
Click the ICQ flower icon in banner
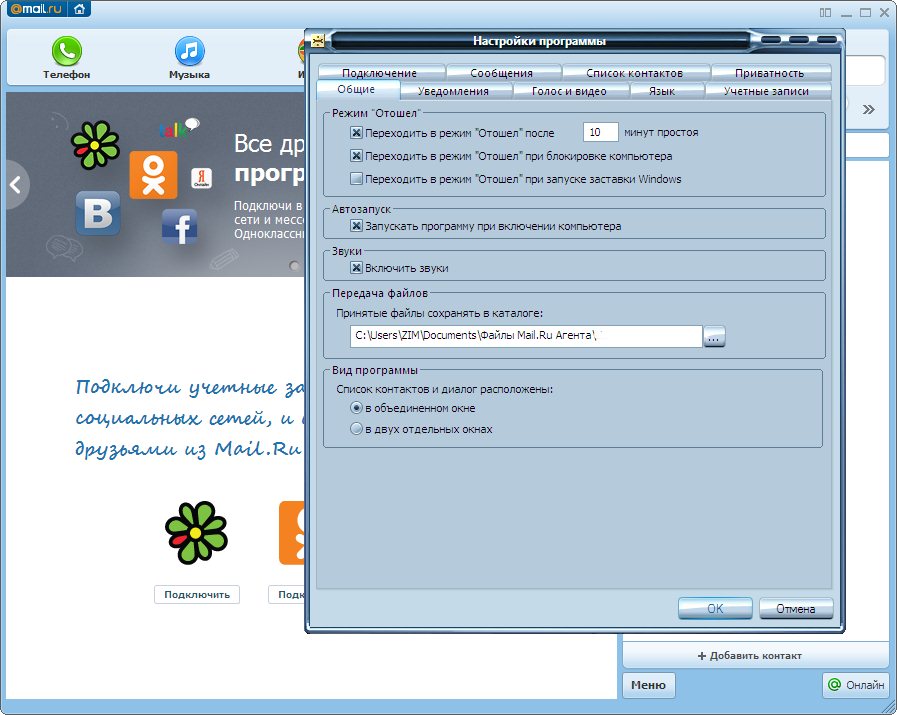tap(95, 142)
